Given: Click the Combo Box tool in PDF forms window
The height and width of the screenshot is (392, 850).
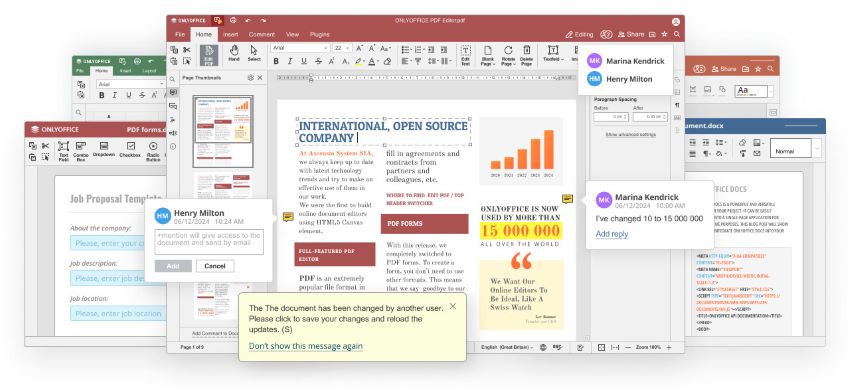Looking at the screenshot, I should [81, 150].
